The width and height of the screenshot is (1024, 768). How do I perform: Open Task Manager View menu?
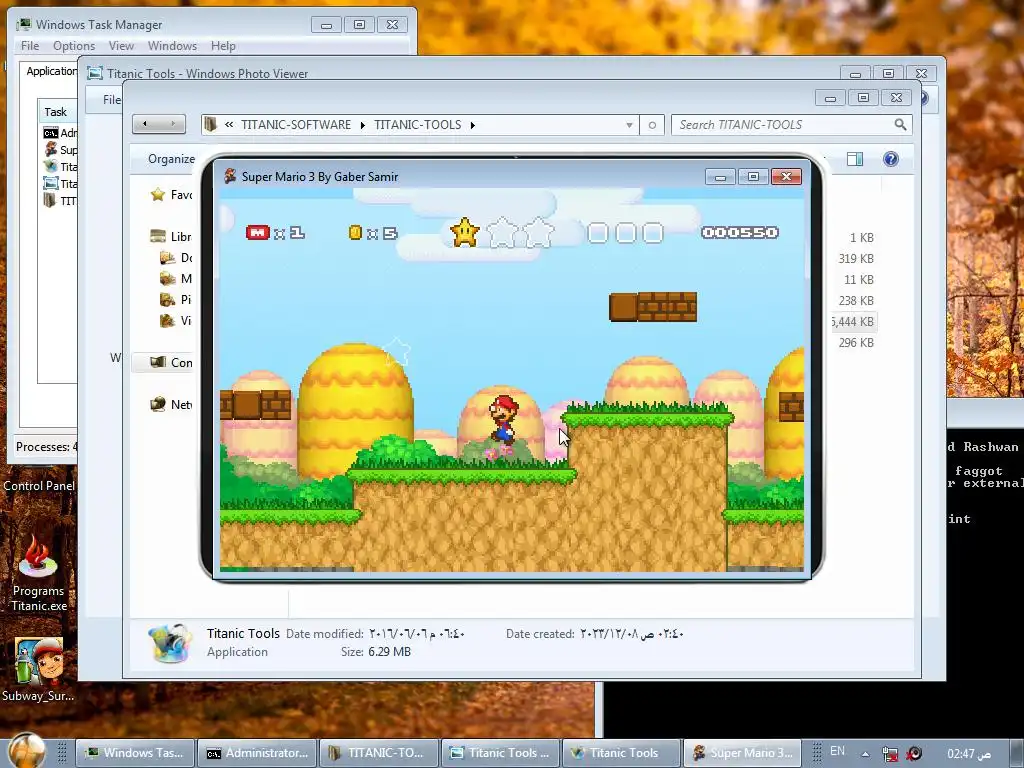121,46
